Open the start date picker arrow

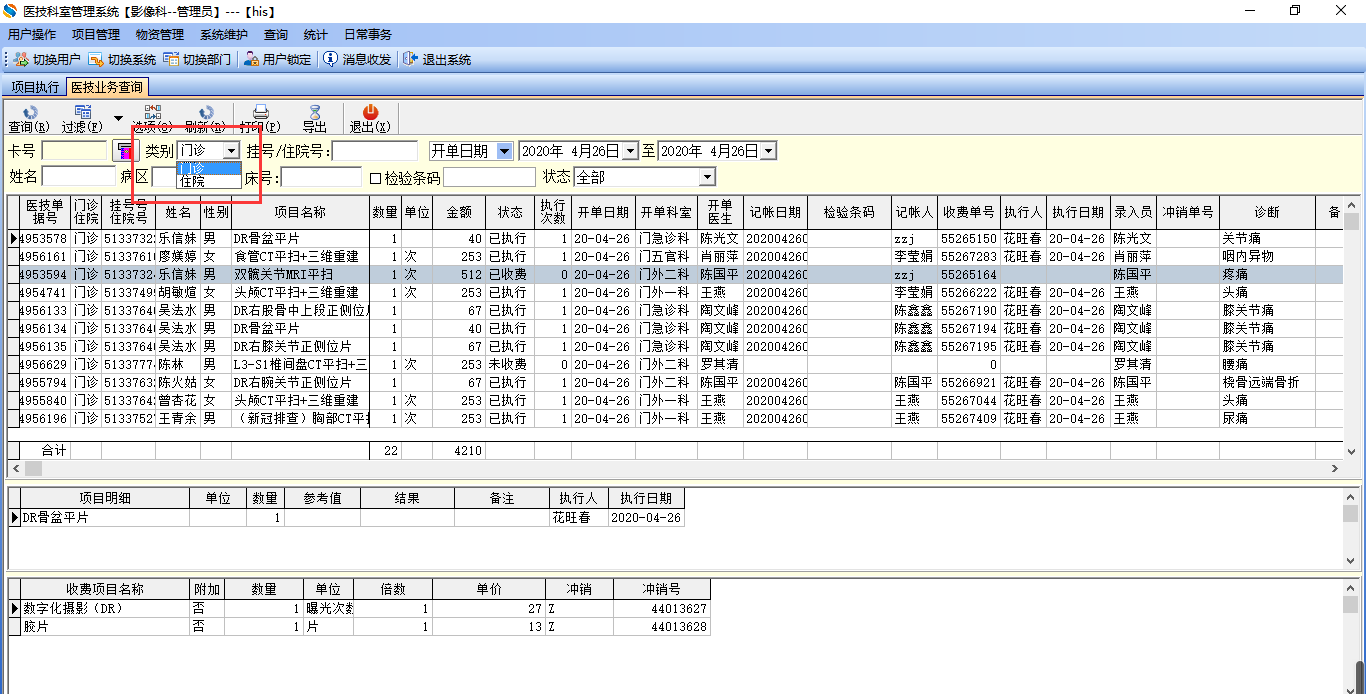pyautogui.click(x=629, y=151)
